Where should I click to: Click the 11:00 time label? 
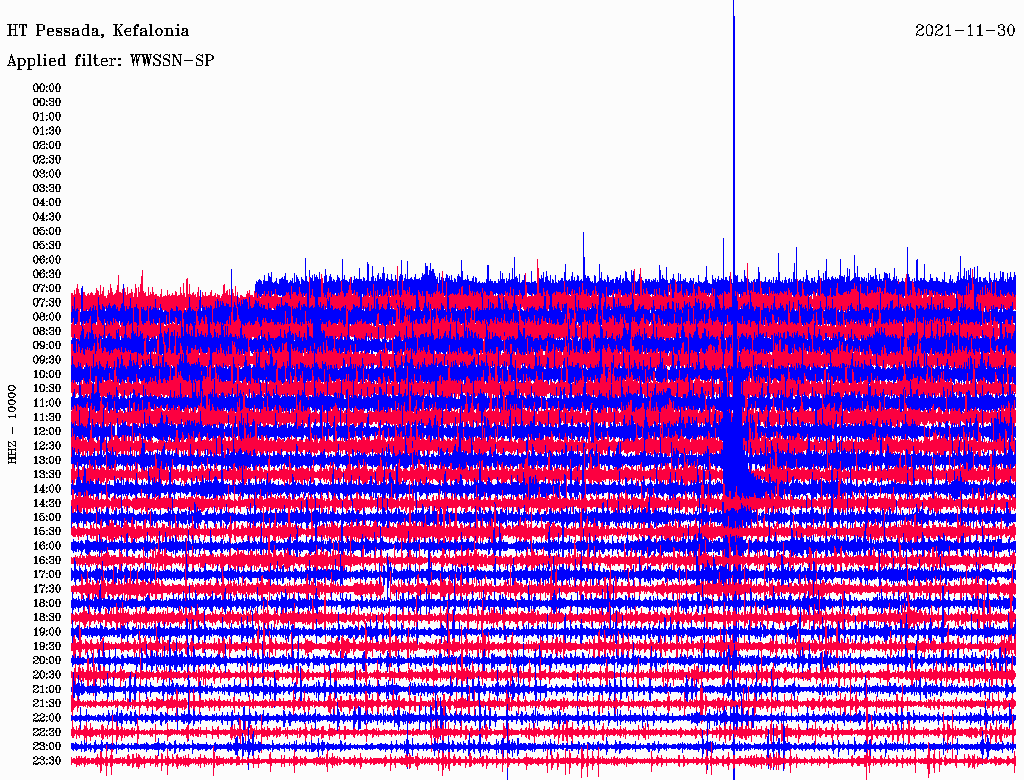[x=47, y=403]
